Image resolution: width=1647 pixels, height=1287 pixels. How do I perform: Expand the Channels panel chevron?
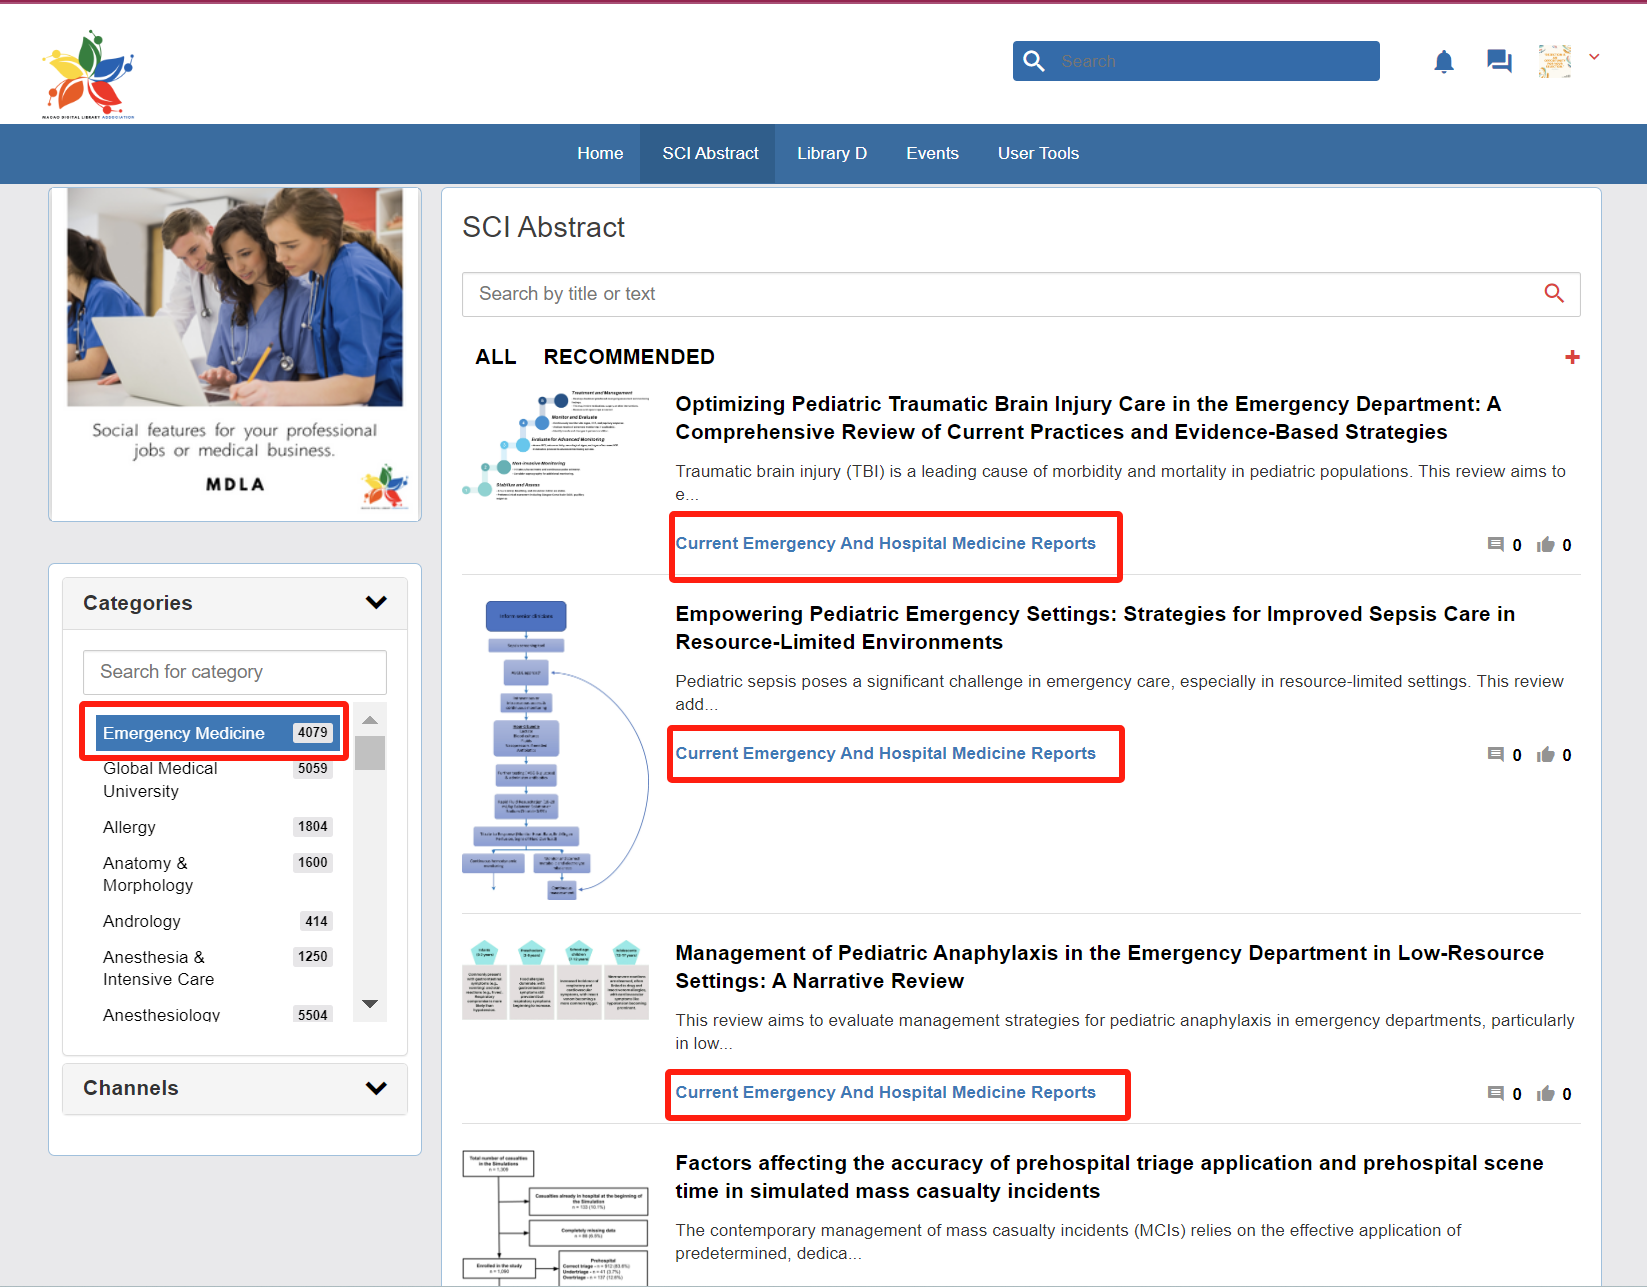point(376,1088)
